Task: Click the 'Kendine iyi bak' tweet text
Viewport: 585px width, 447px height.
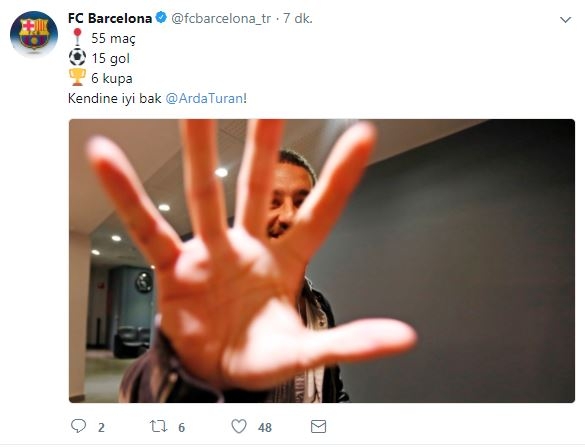Action: [x=115, y=99]
